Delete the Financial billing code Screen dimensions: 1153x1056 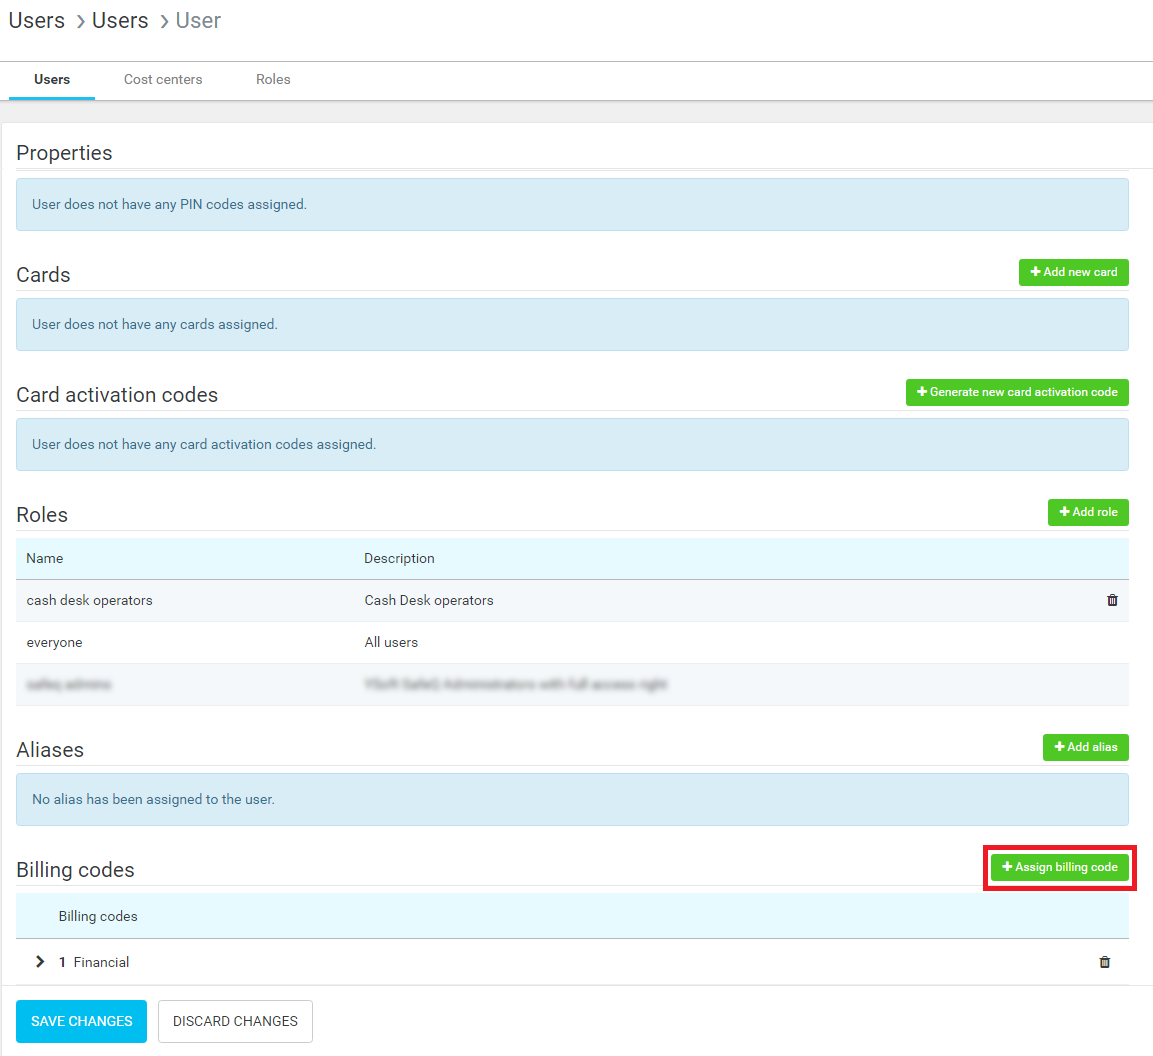1105,962
